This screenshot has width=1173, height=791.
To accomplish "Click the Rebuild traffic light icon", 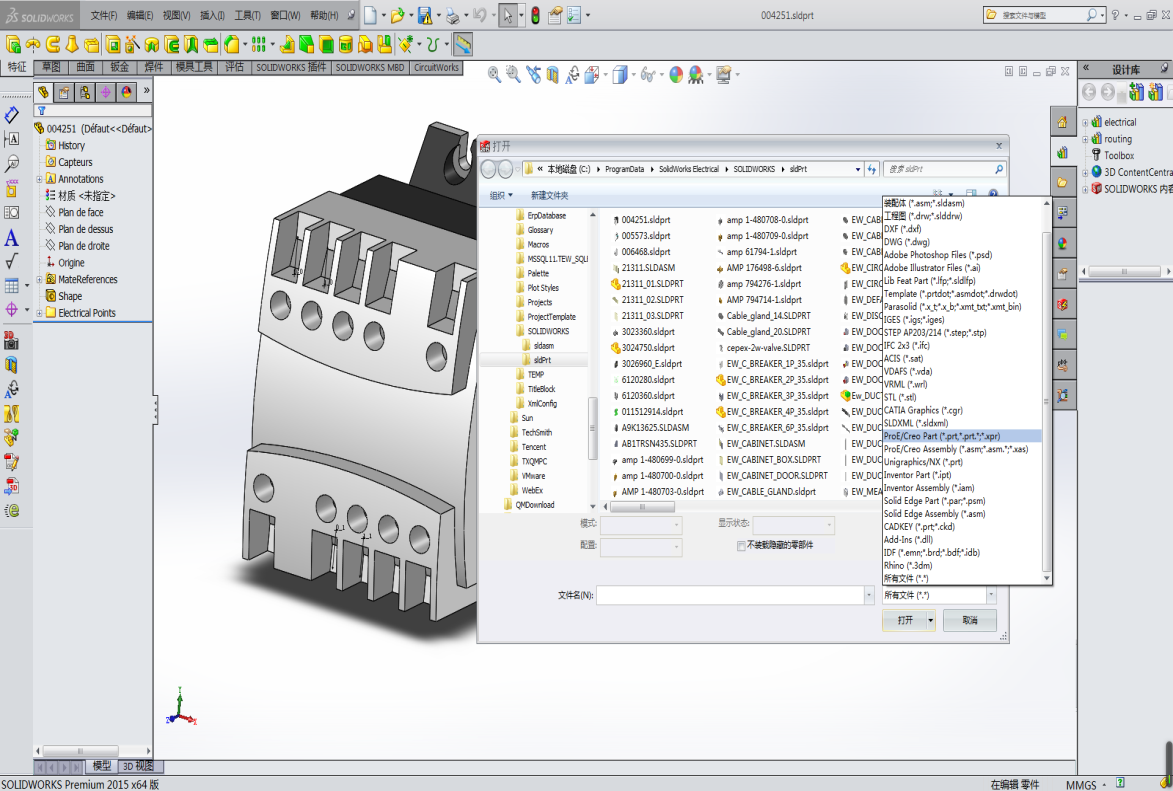I will tap(536, 15).
